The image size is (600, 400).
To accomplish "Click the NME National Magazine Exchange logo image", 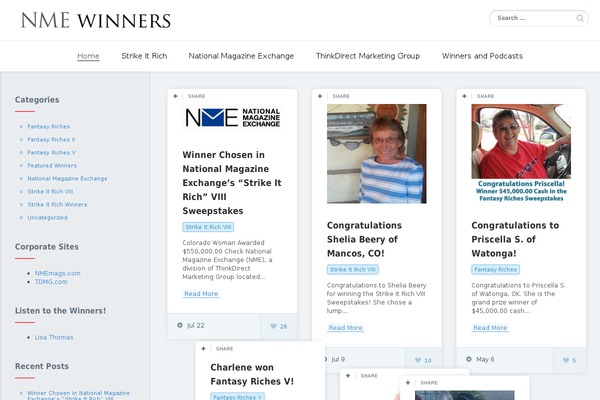I will 232,118.
